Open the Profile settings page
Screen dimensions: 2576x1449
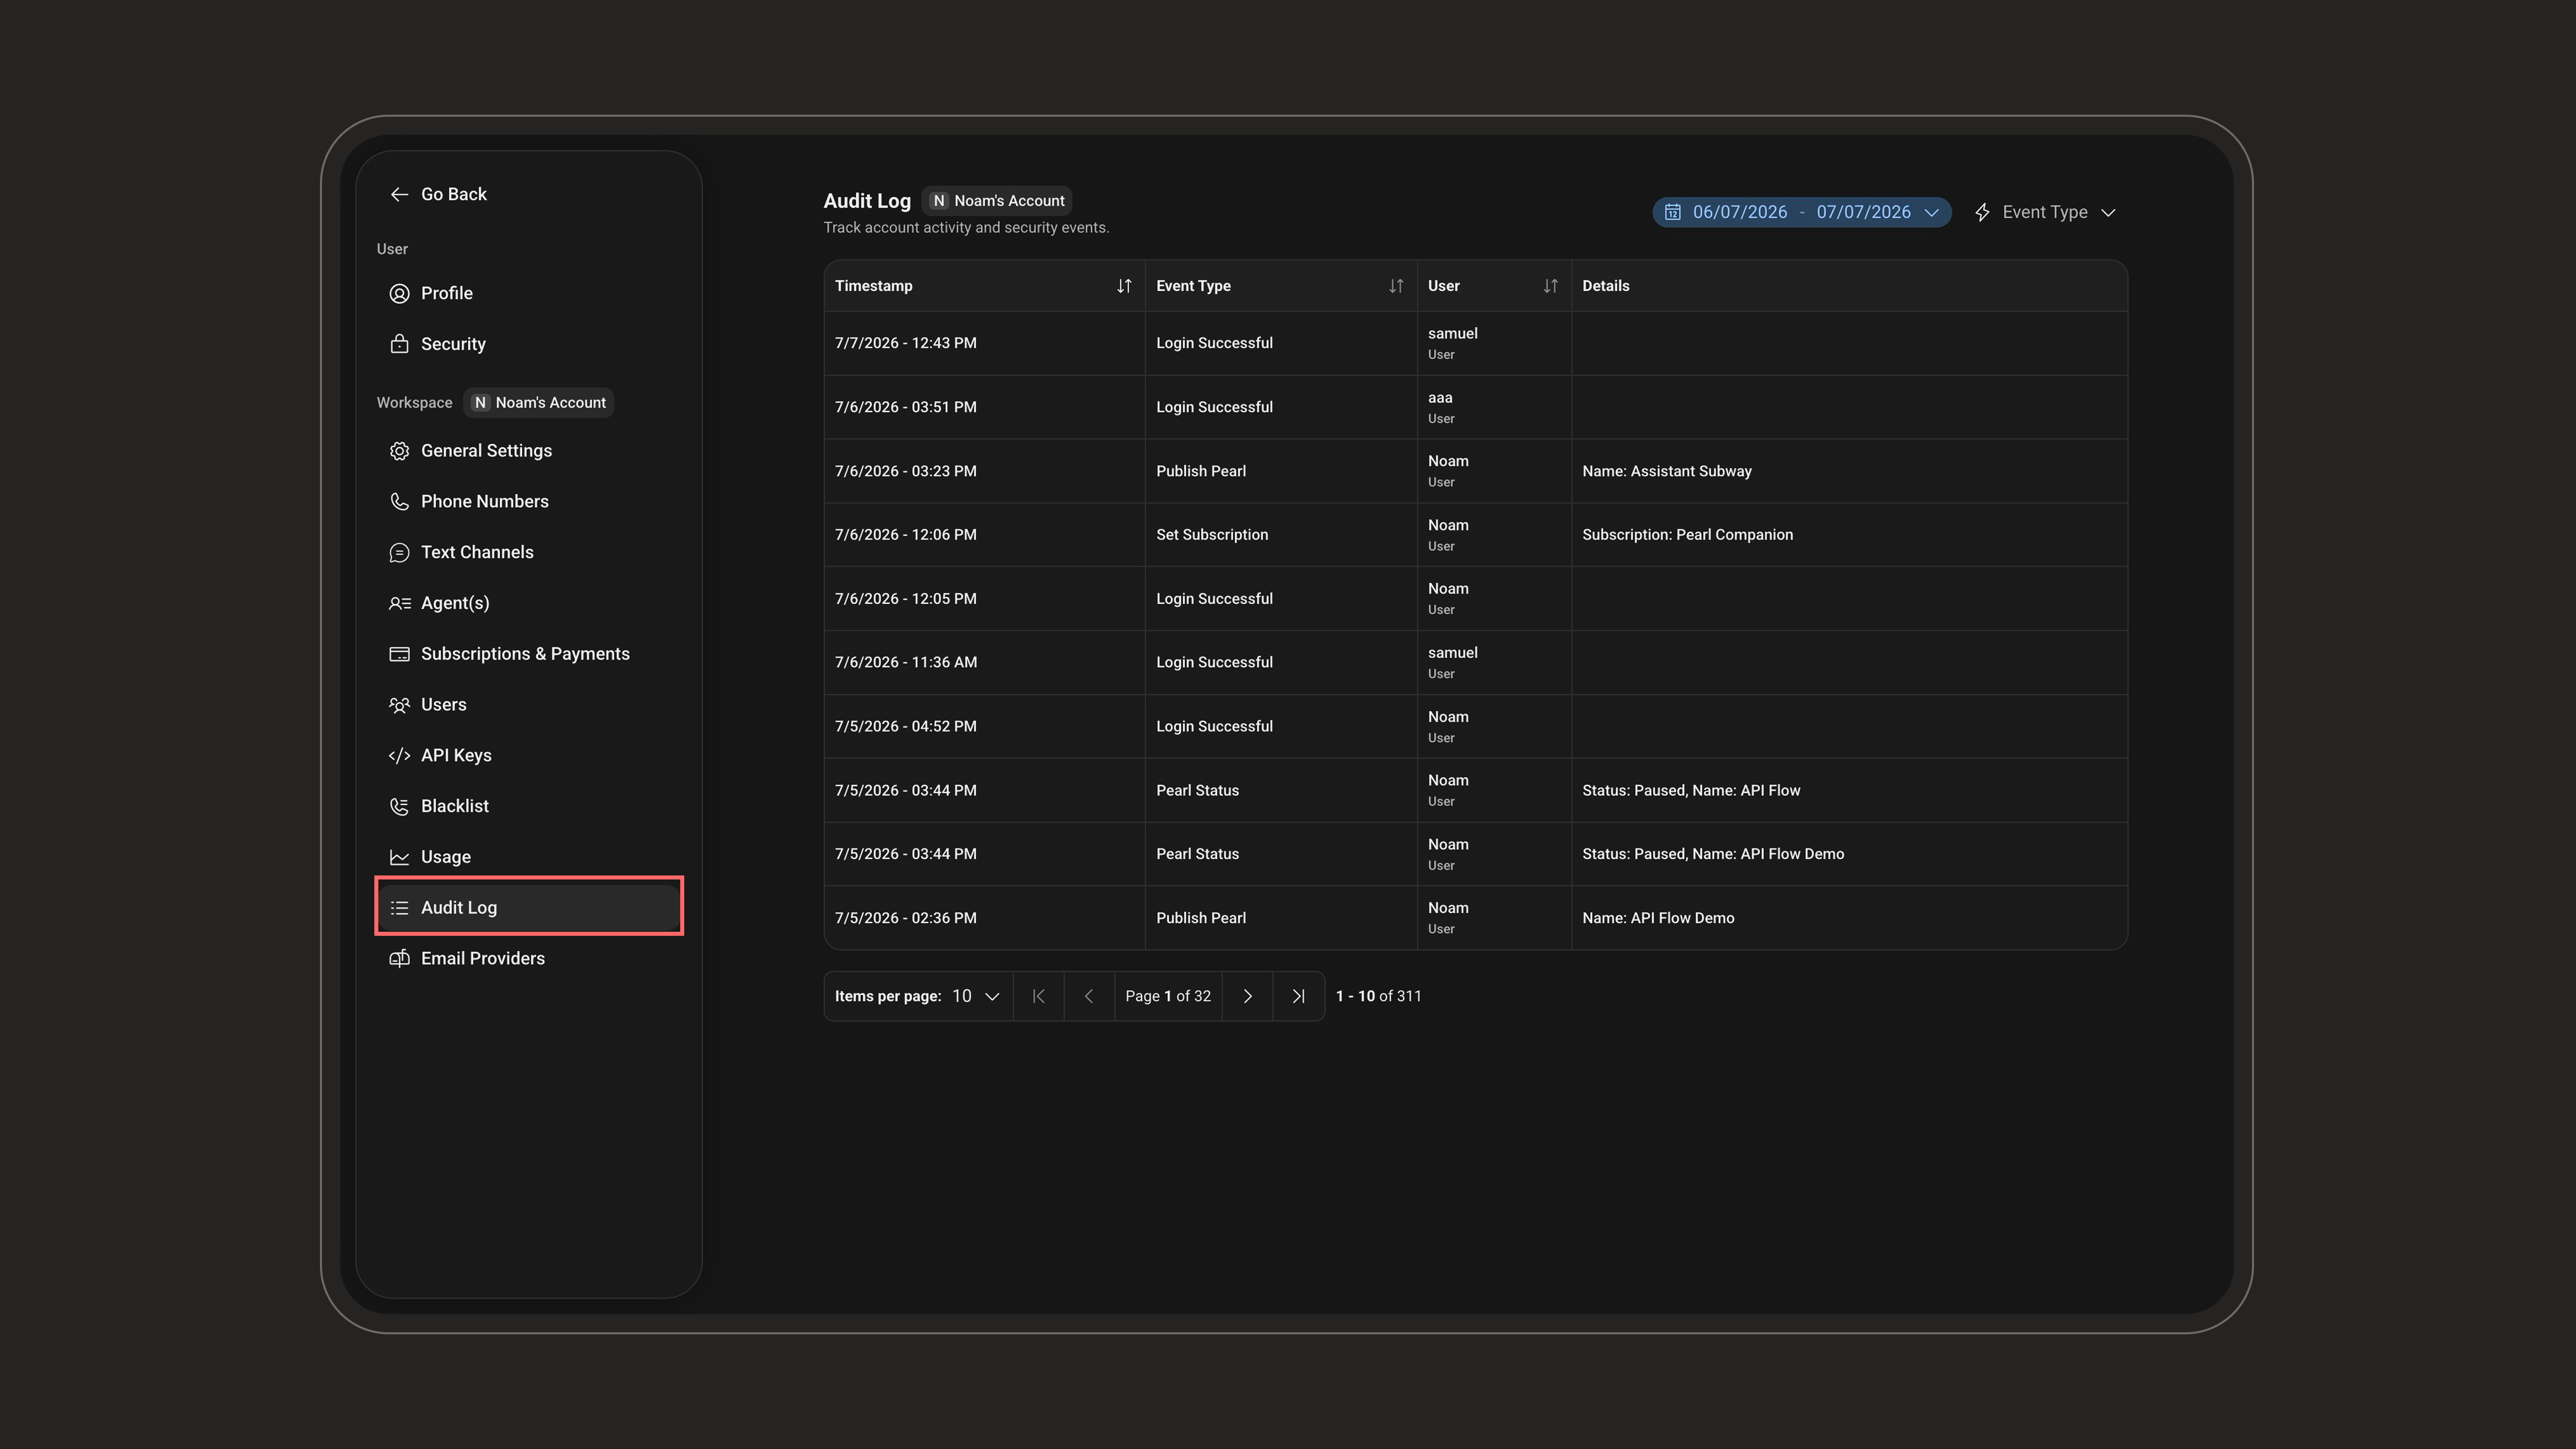(529, 293)
